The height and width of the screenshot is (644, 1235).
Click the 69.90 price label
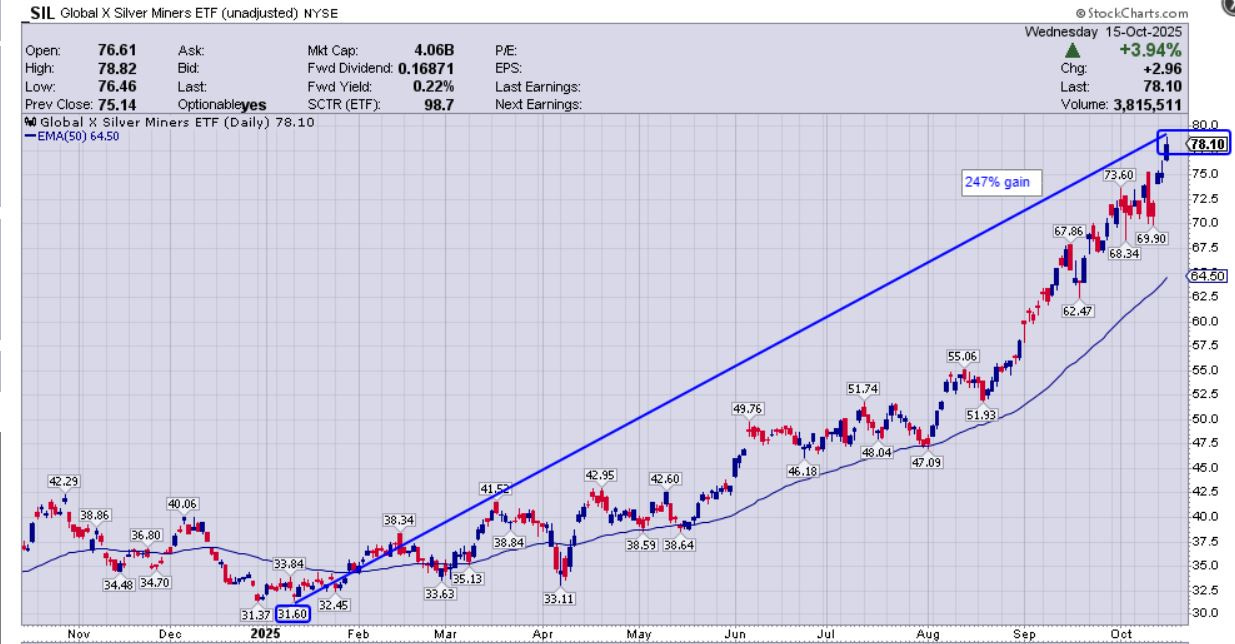click(x=1153, y=238)
